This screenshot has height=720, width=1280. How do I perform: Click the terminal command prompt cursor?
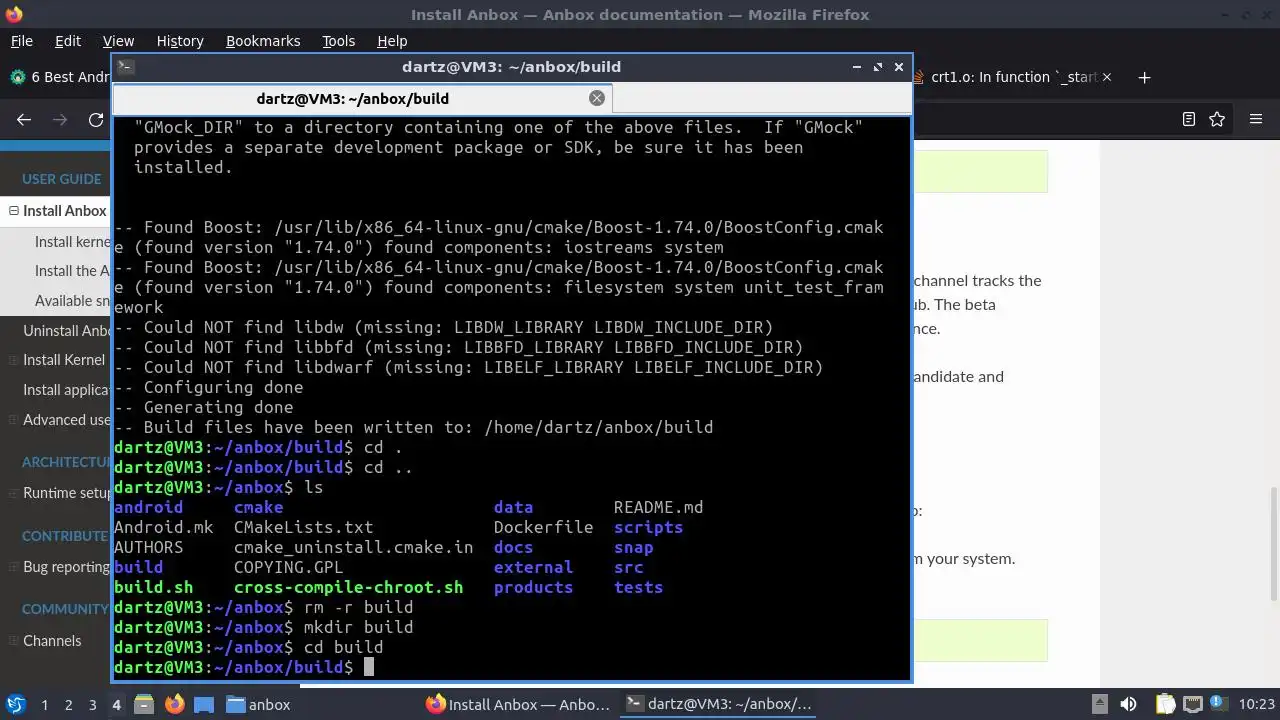point(368,667)
